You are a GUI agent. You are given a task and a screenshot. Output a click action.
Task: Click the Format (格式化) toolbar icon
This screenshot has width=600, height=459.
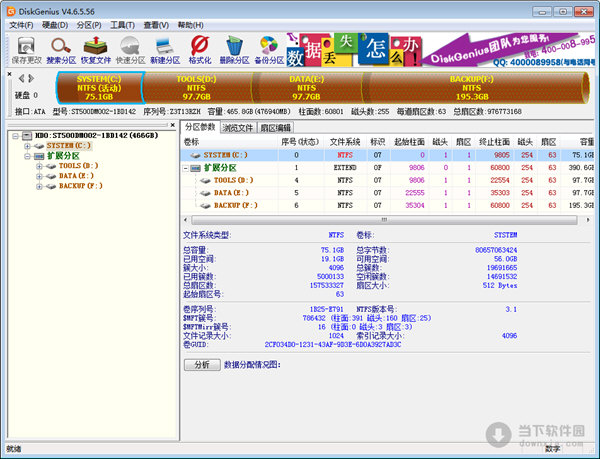pos(200,50)
